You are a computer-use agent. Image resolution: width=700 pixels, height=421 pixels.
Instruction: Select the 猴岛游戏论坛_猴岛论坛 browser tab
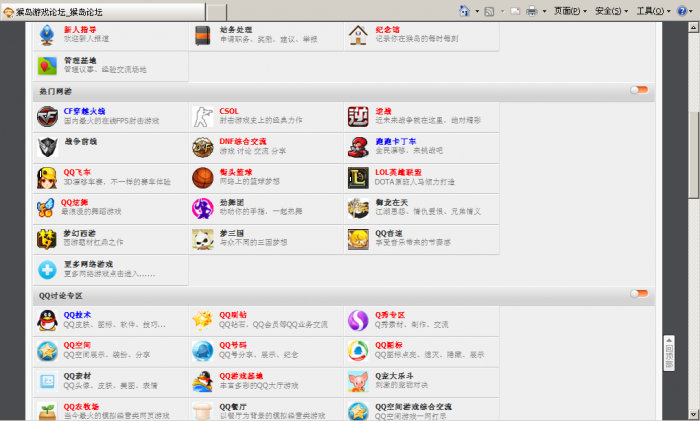coord(103,12)
